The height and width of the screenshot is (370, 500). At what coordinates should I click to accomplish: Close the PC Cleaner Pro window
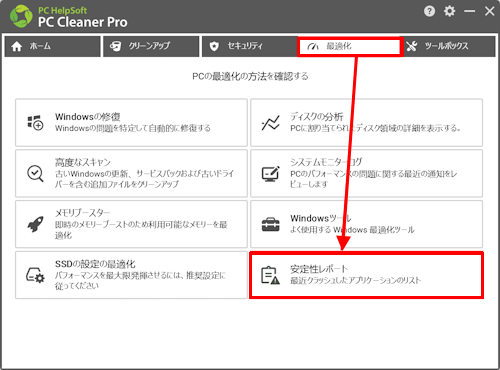489,11
